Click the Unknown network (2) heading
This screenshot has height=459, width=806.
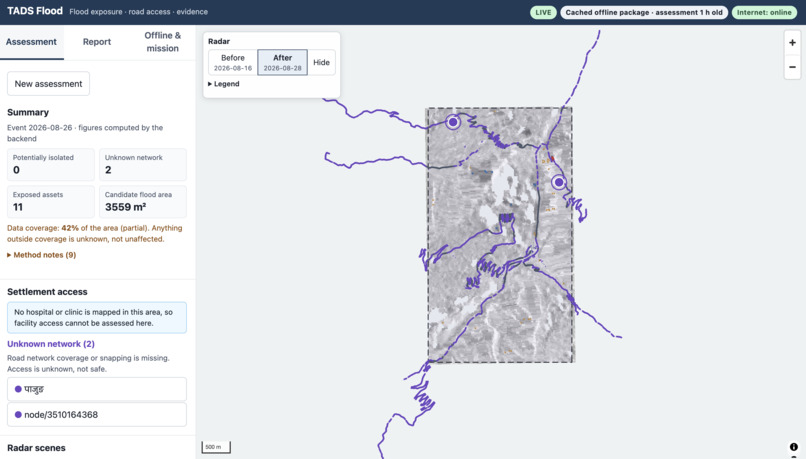[x=51, y=344]
